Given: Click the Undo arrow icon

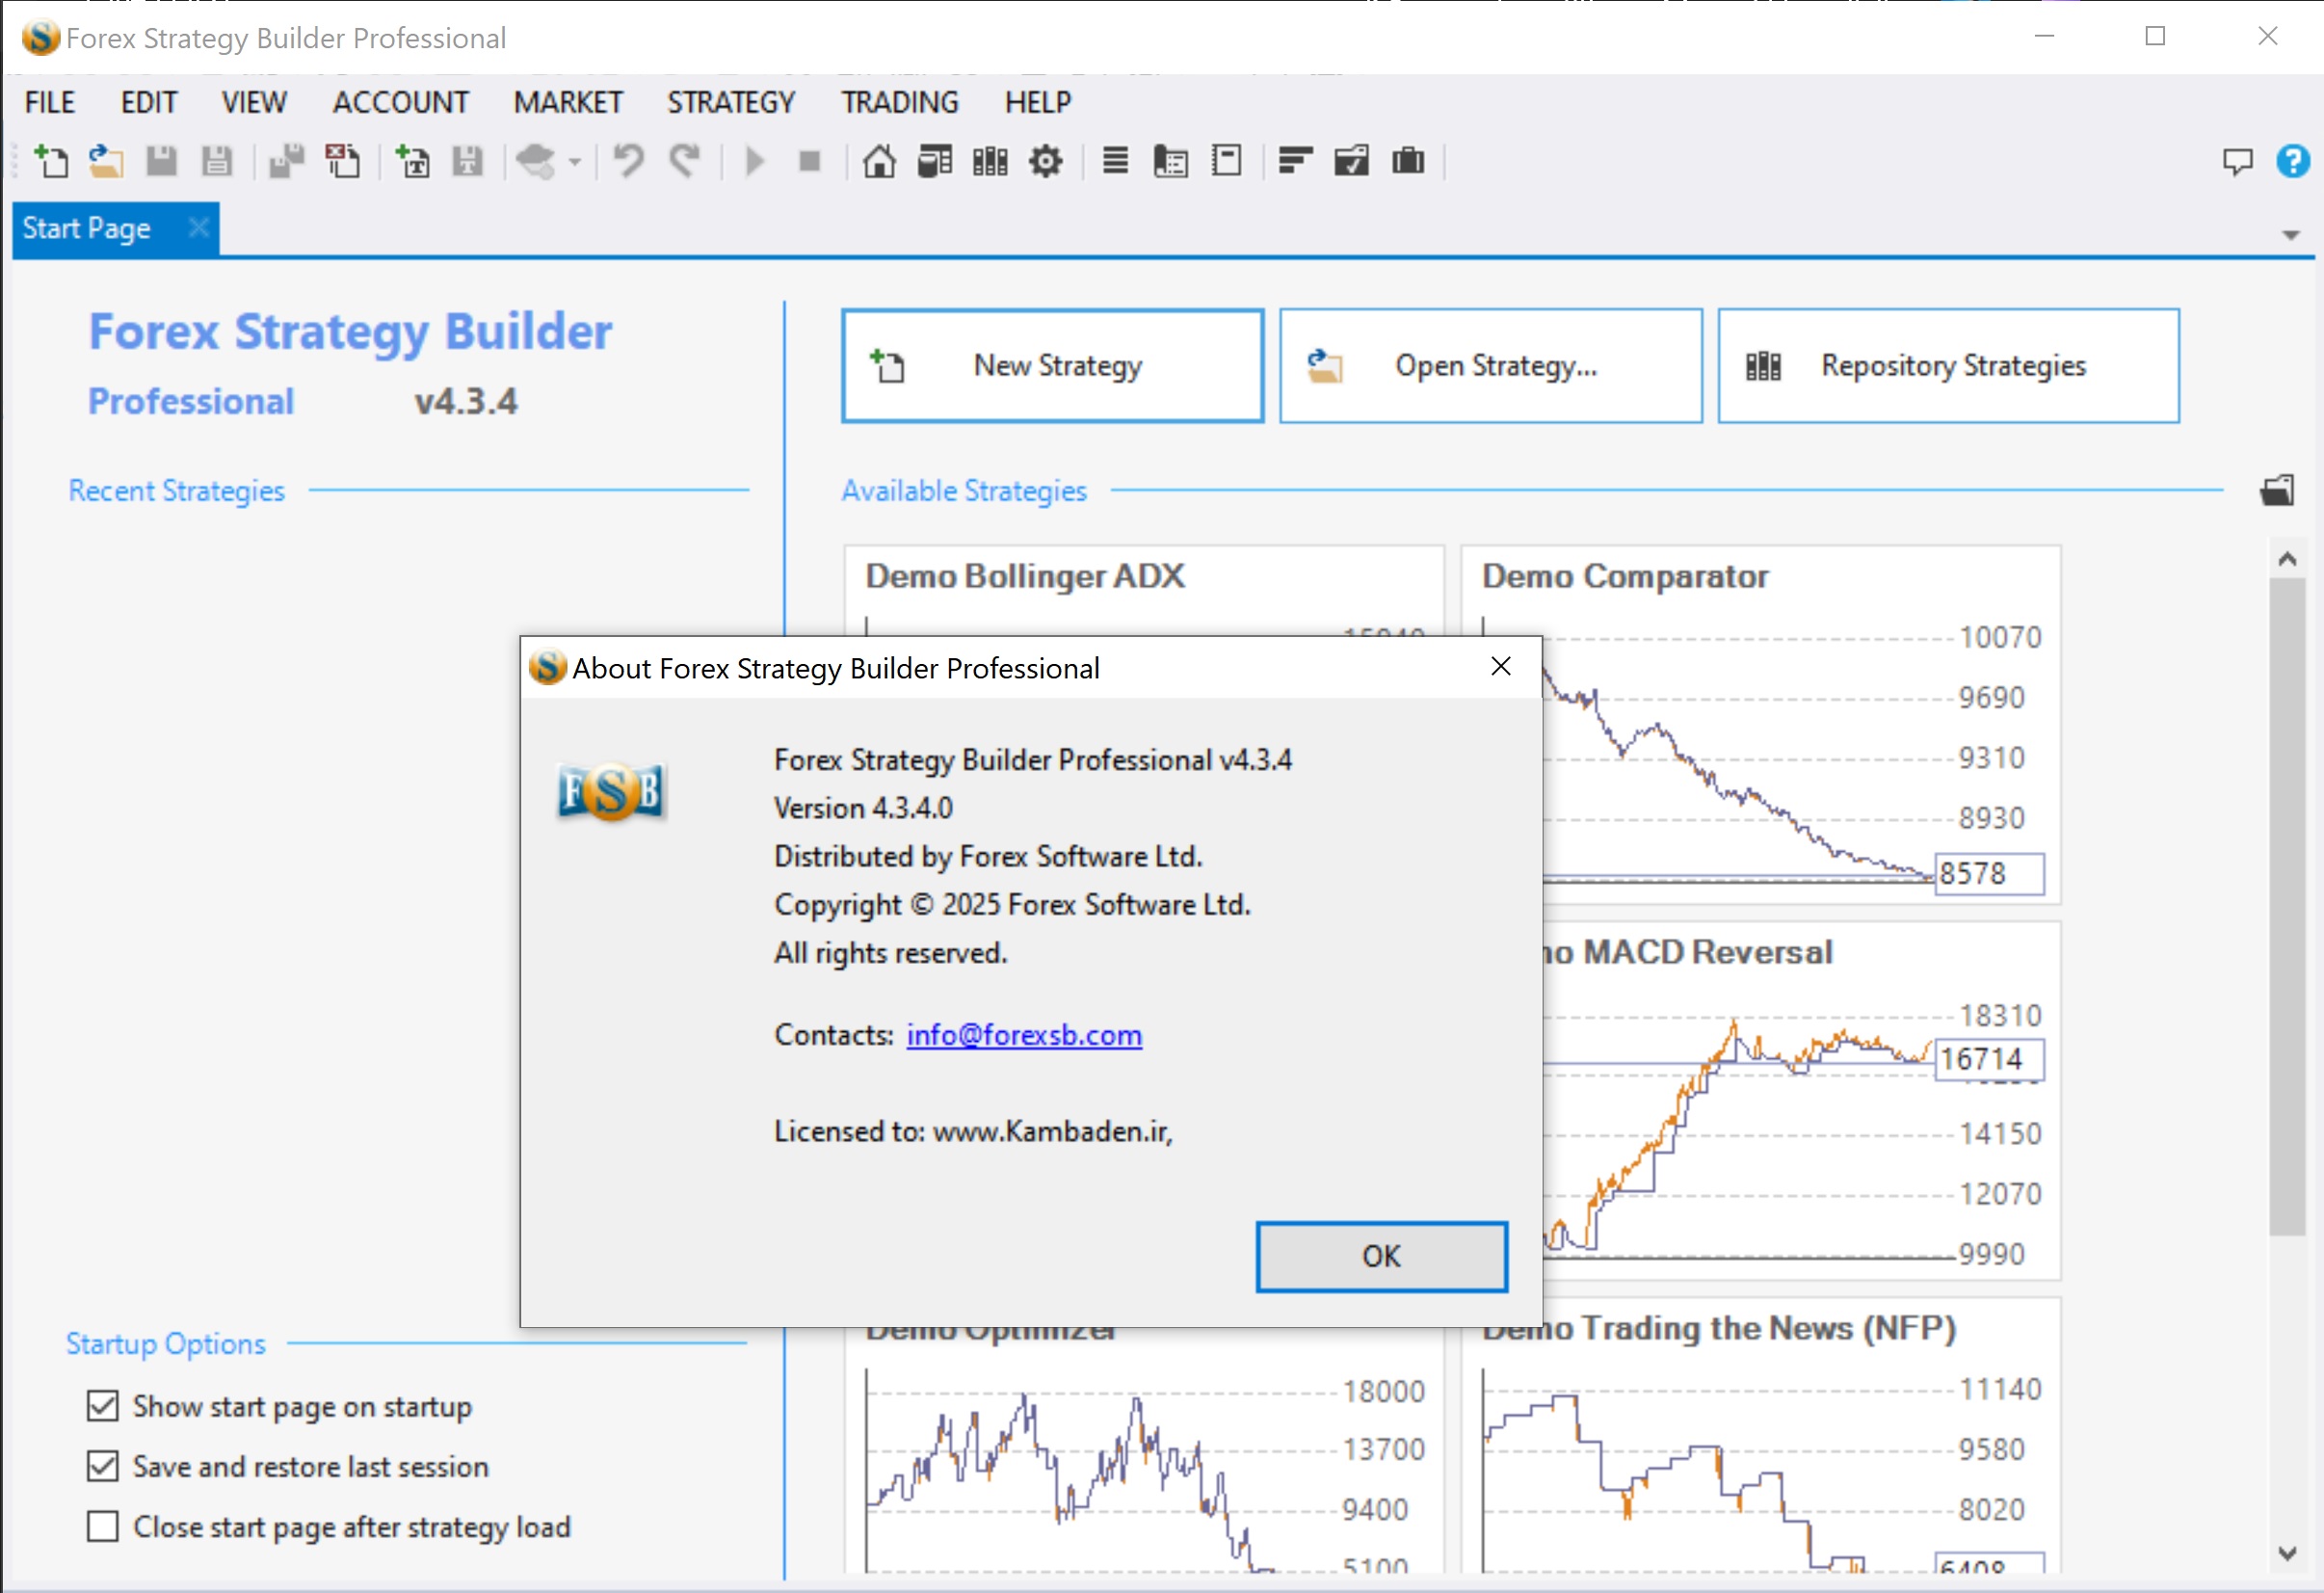Looking at the screenshot, I should 629,161.
